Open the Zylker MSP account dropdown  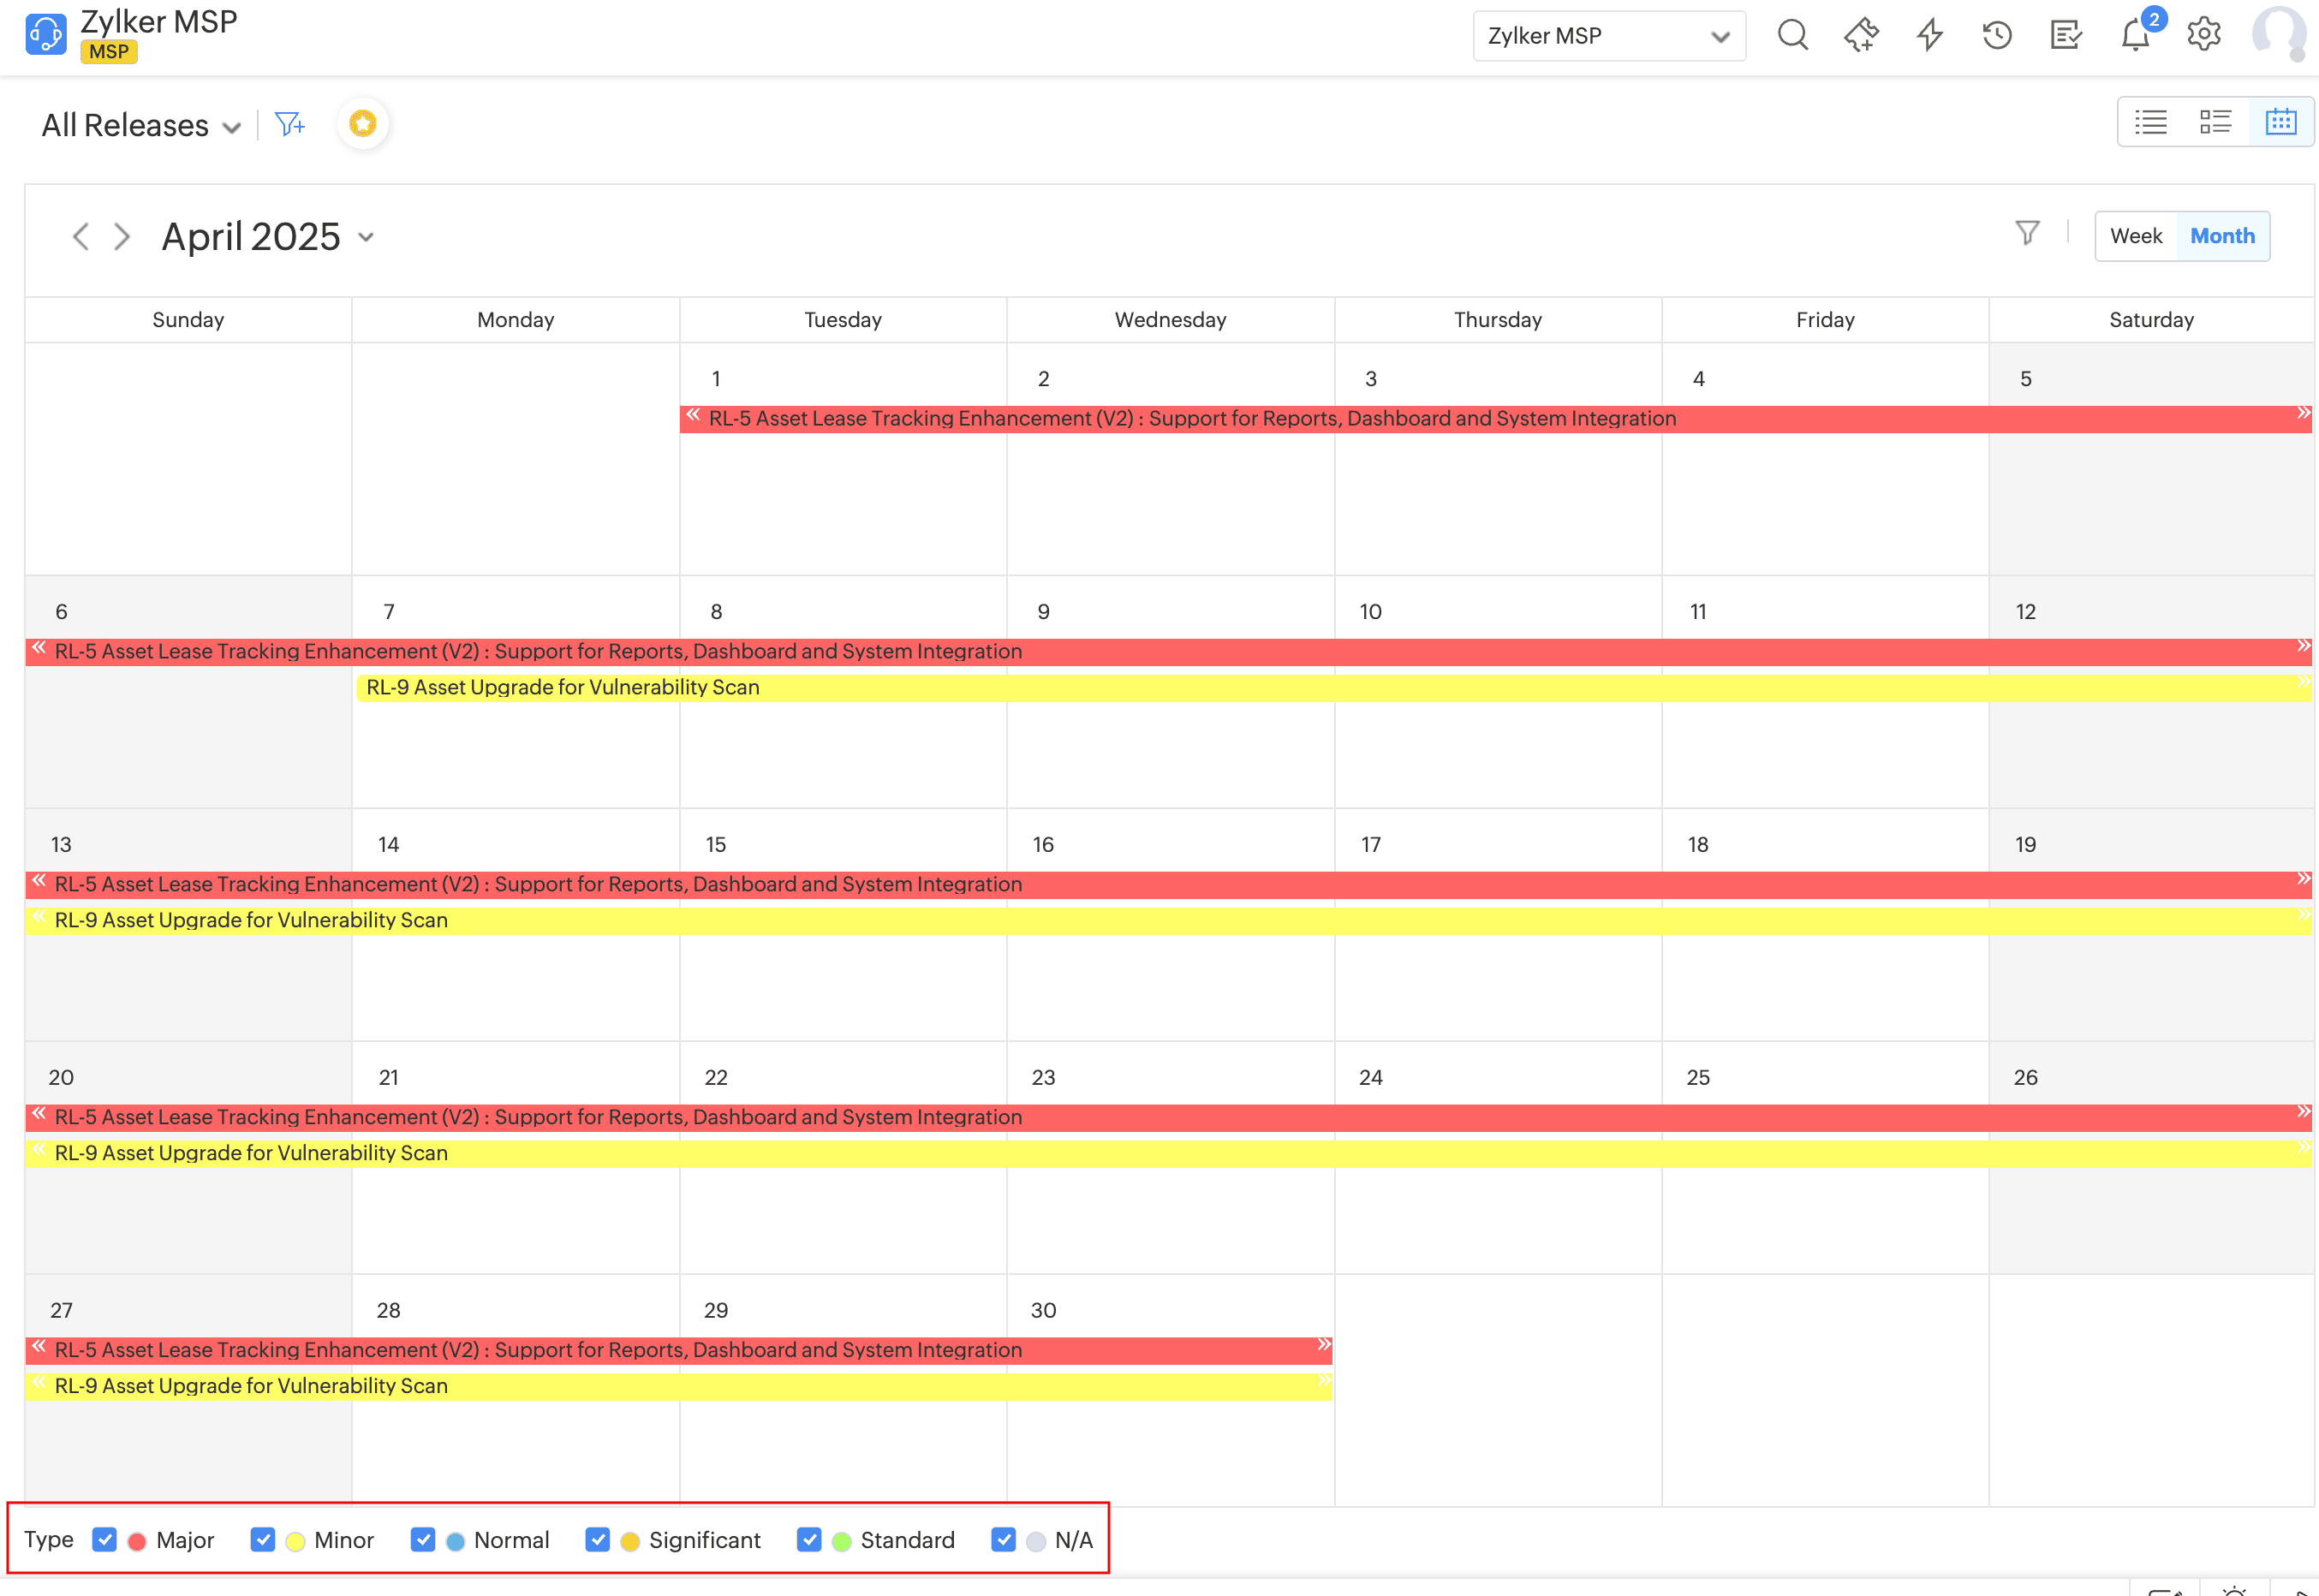tap(1608, 36)
